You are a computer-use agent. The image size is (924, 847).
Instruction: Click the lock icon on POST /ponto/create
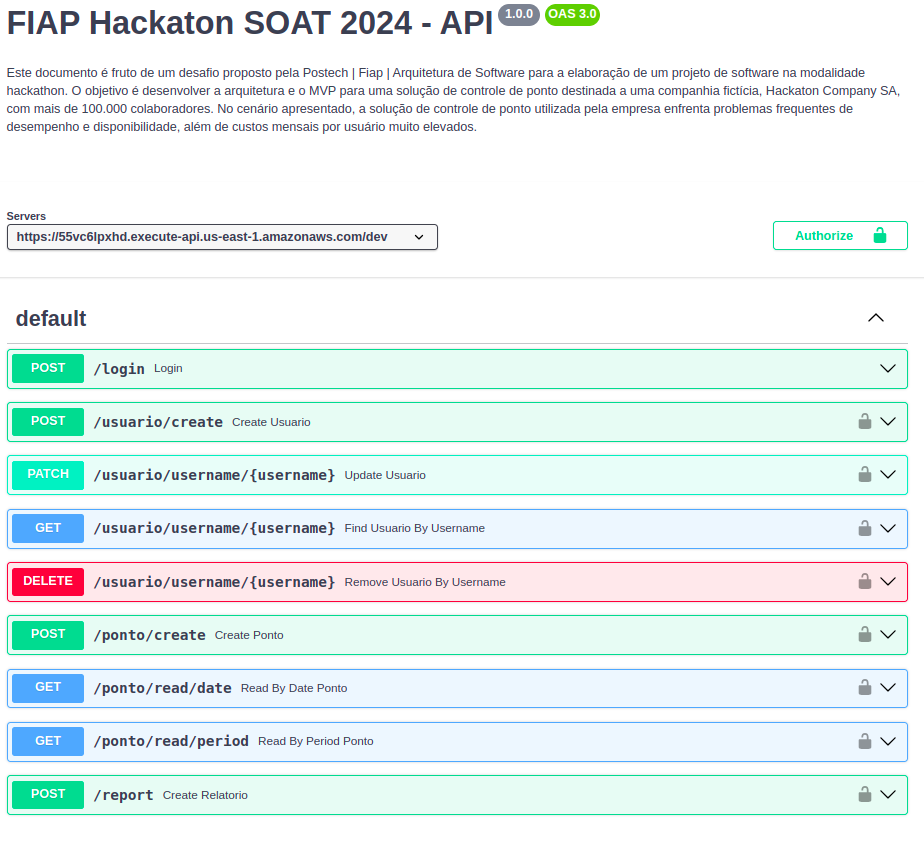(864, 634)
